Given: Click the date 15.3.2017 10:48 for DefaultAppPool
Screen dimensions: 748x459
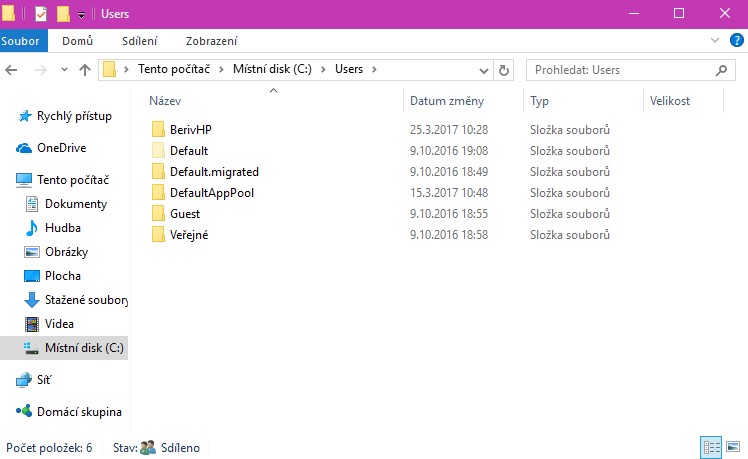Looking at the screenshot, I should click(449, 193).
